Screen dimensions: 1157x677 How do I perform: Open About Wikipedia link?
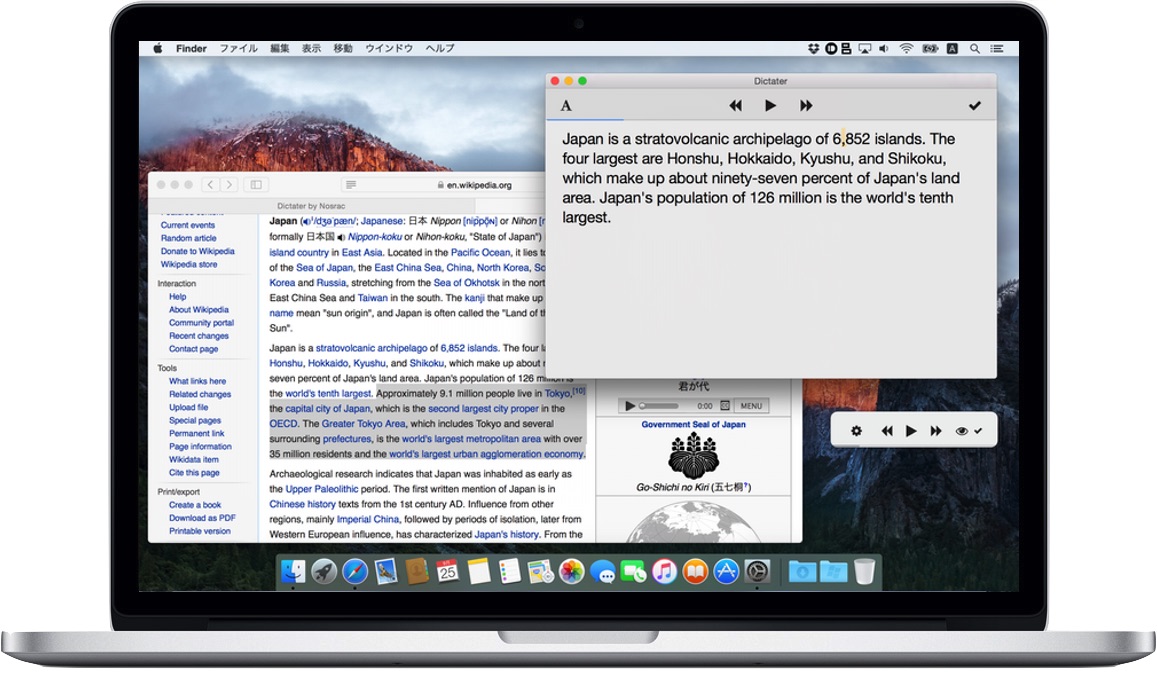[198, 309]
